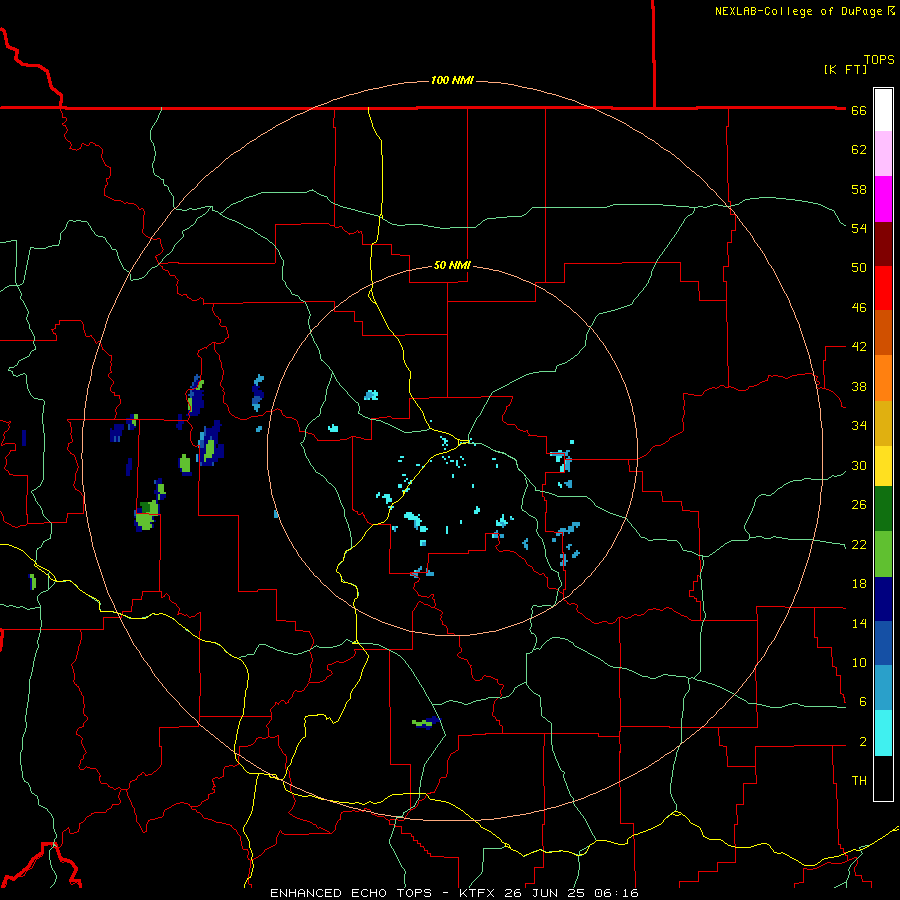Select the 18 legend value

[859, 584]
